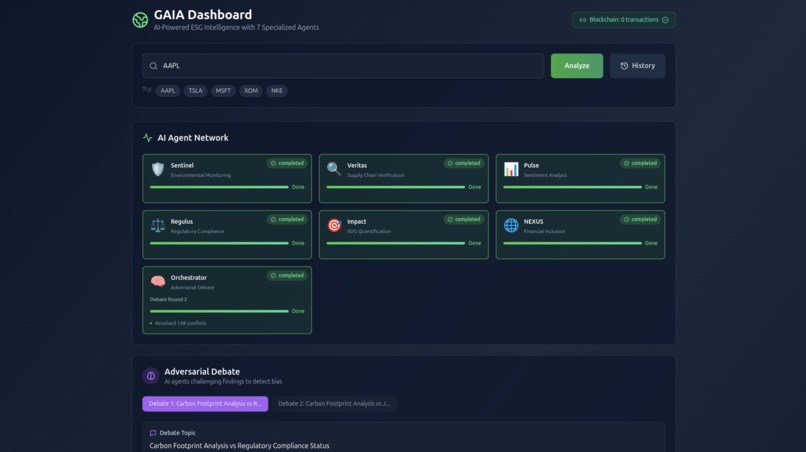Click the Carbon Footprint Analysis vs Regulatory topic text
The width and height of the screenshot is (806, 452).
(x=239, y=446)
